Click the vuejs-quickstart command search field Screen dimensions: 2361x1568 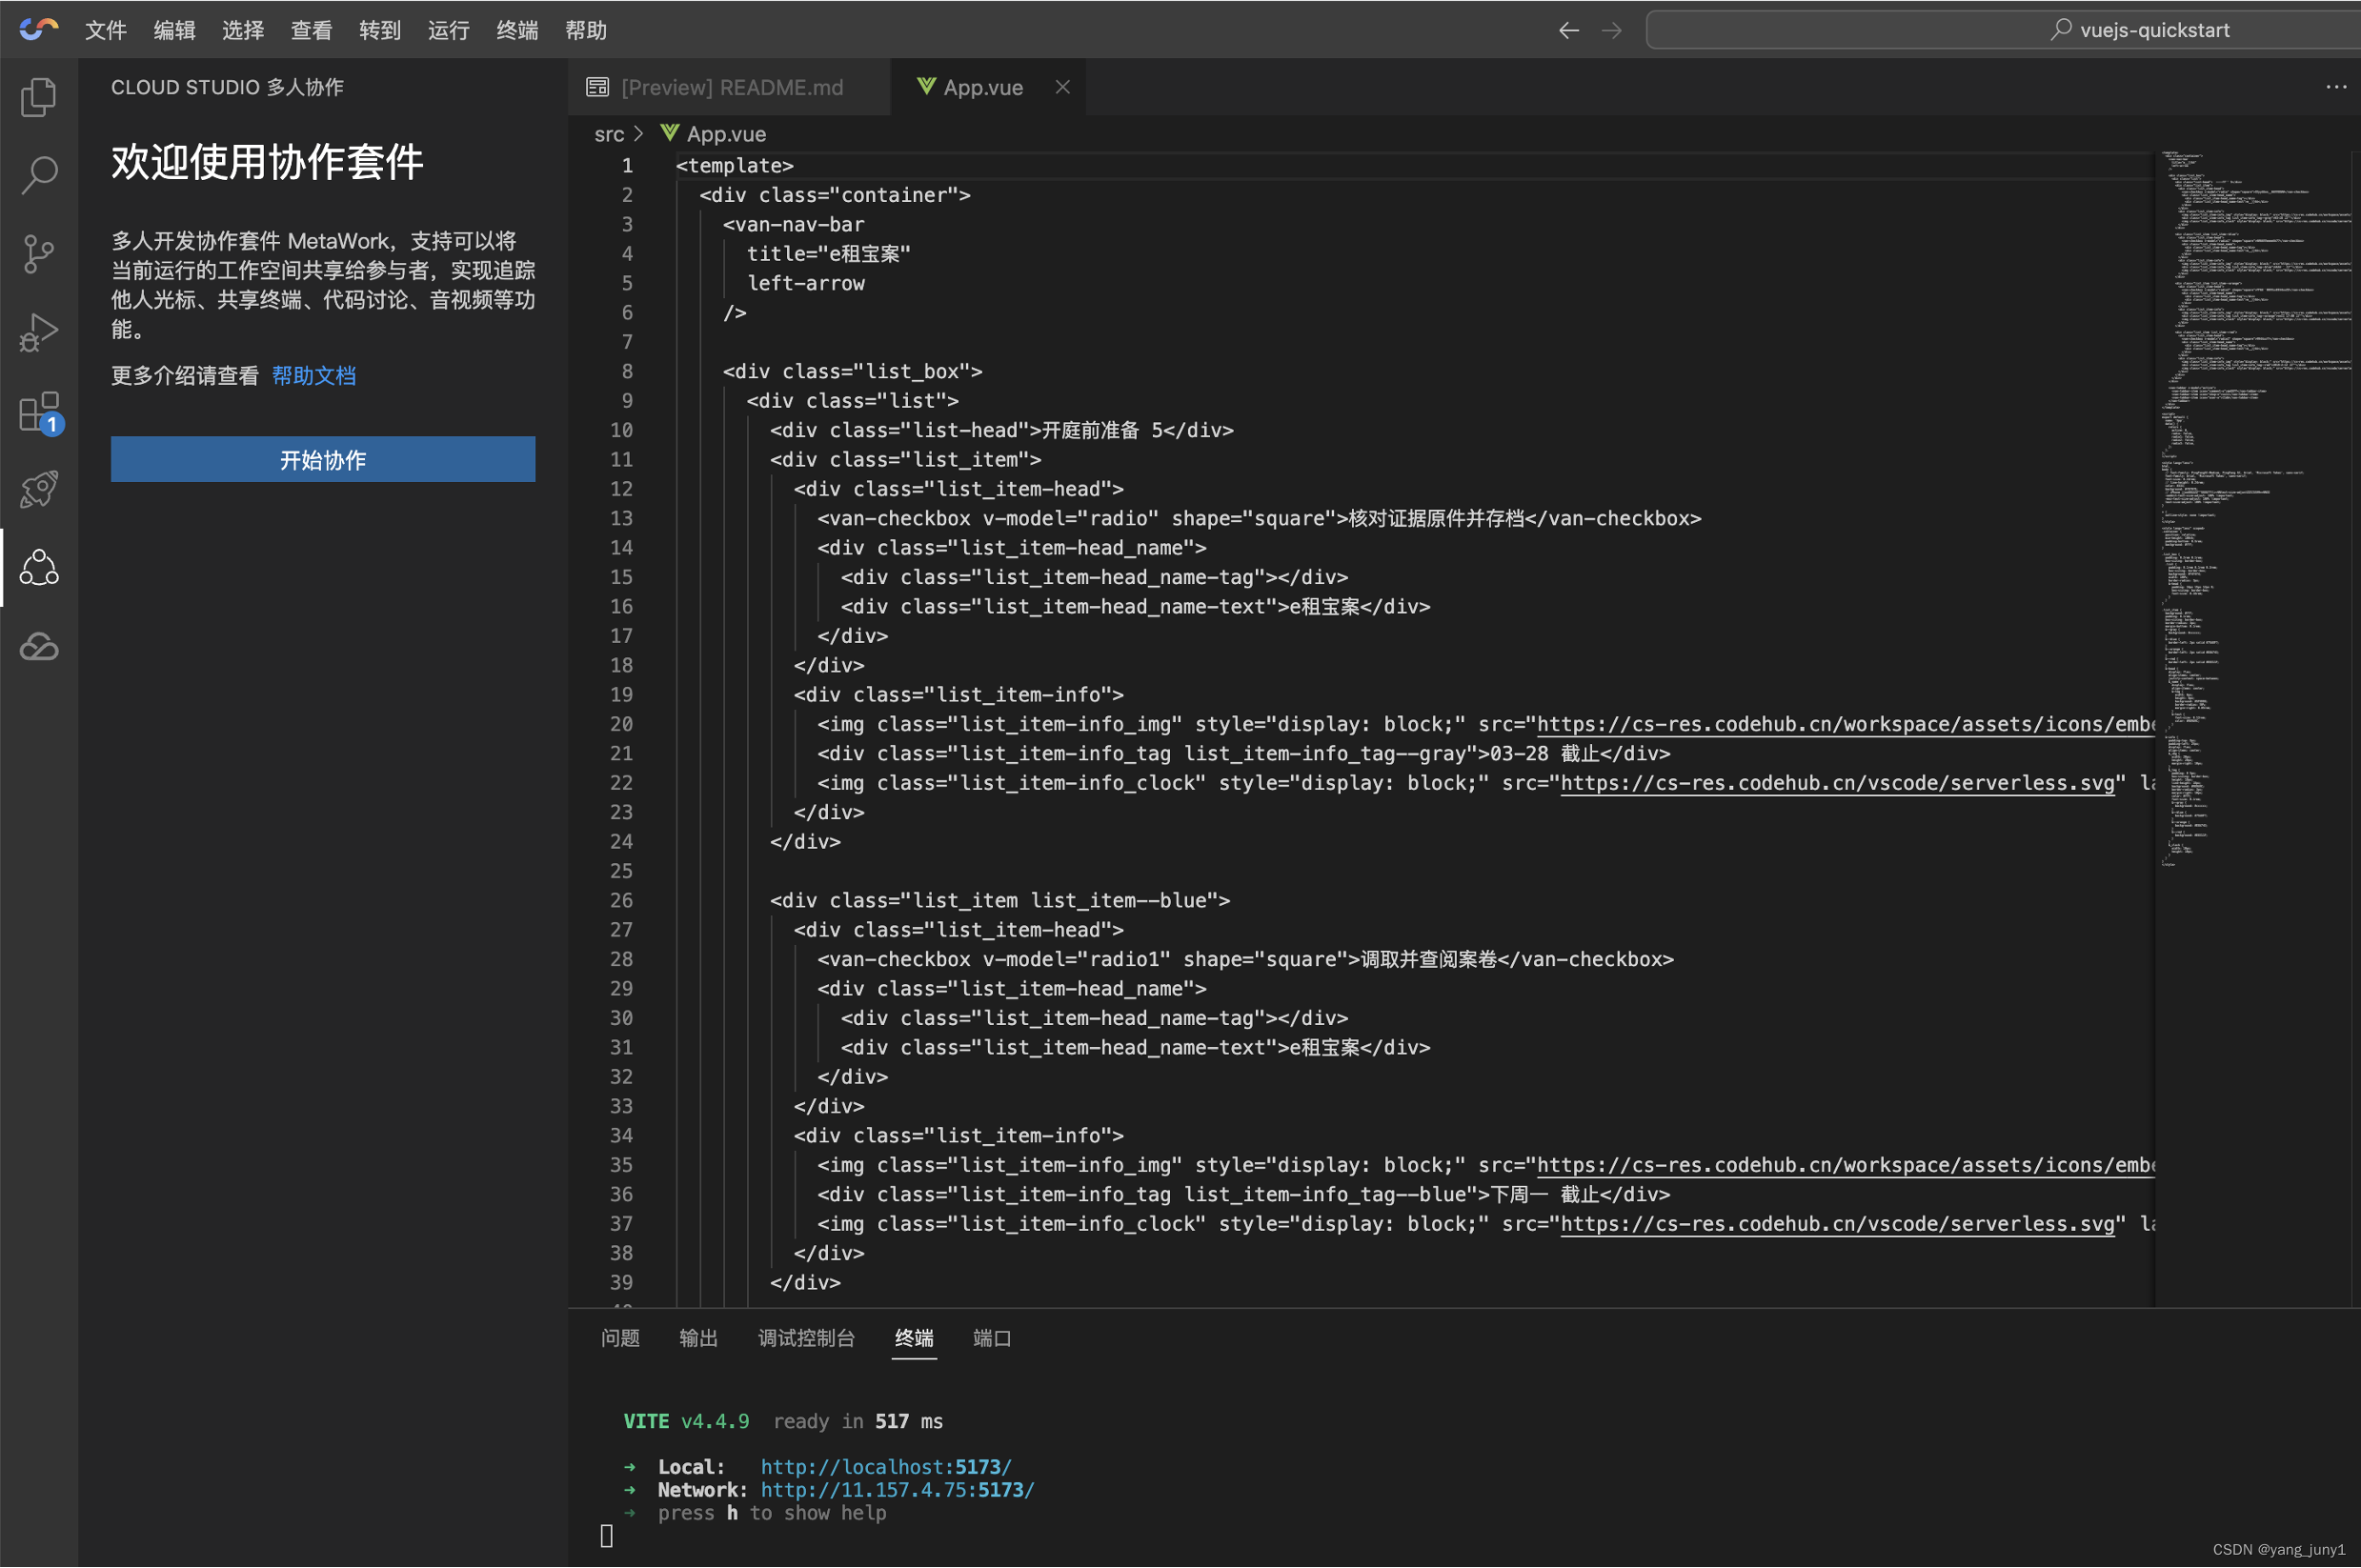click(x=2003, y=30)
